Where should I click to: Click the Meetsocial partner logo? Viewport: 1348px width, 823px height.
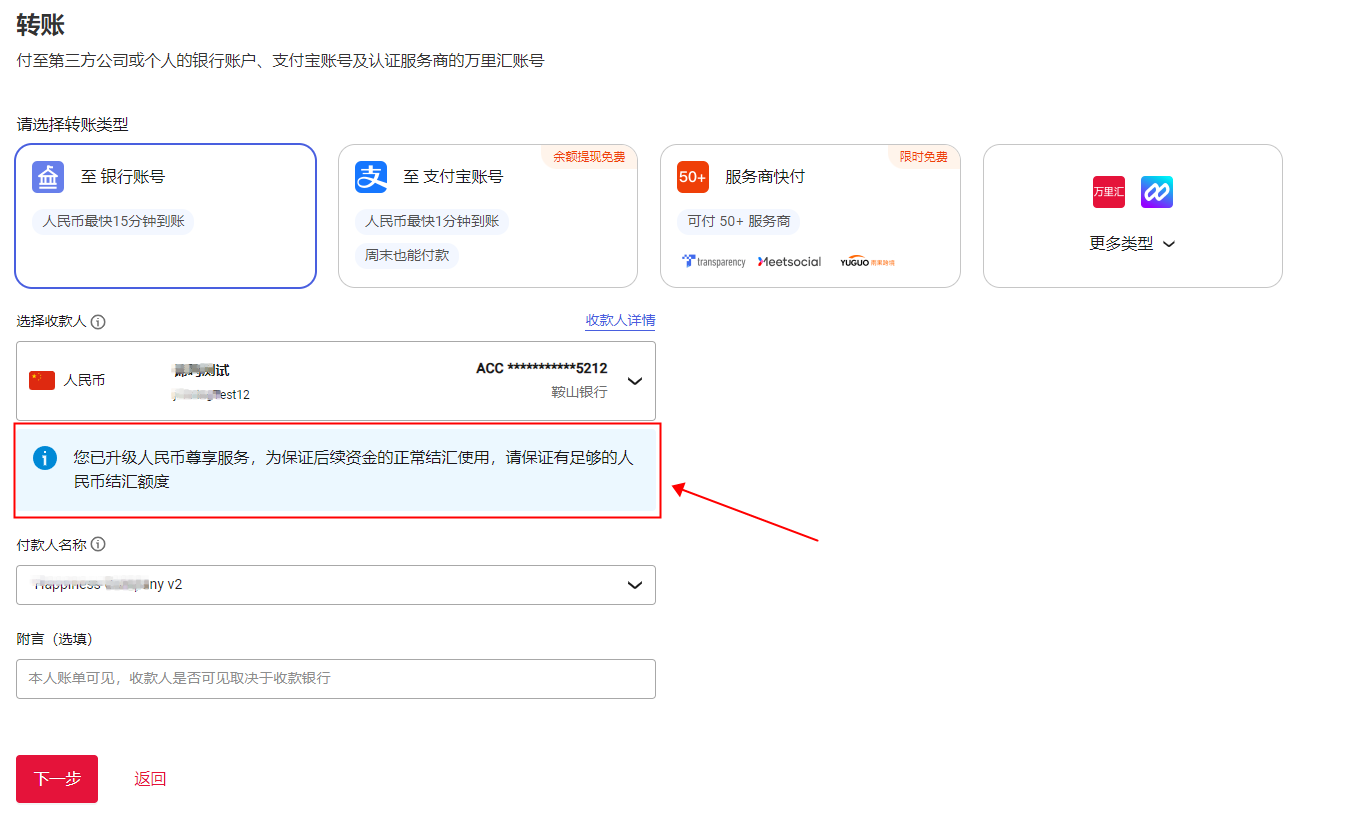pyautogui.click(x=790, y=261)
